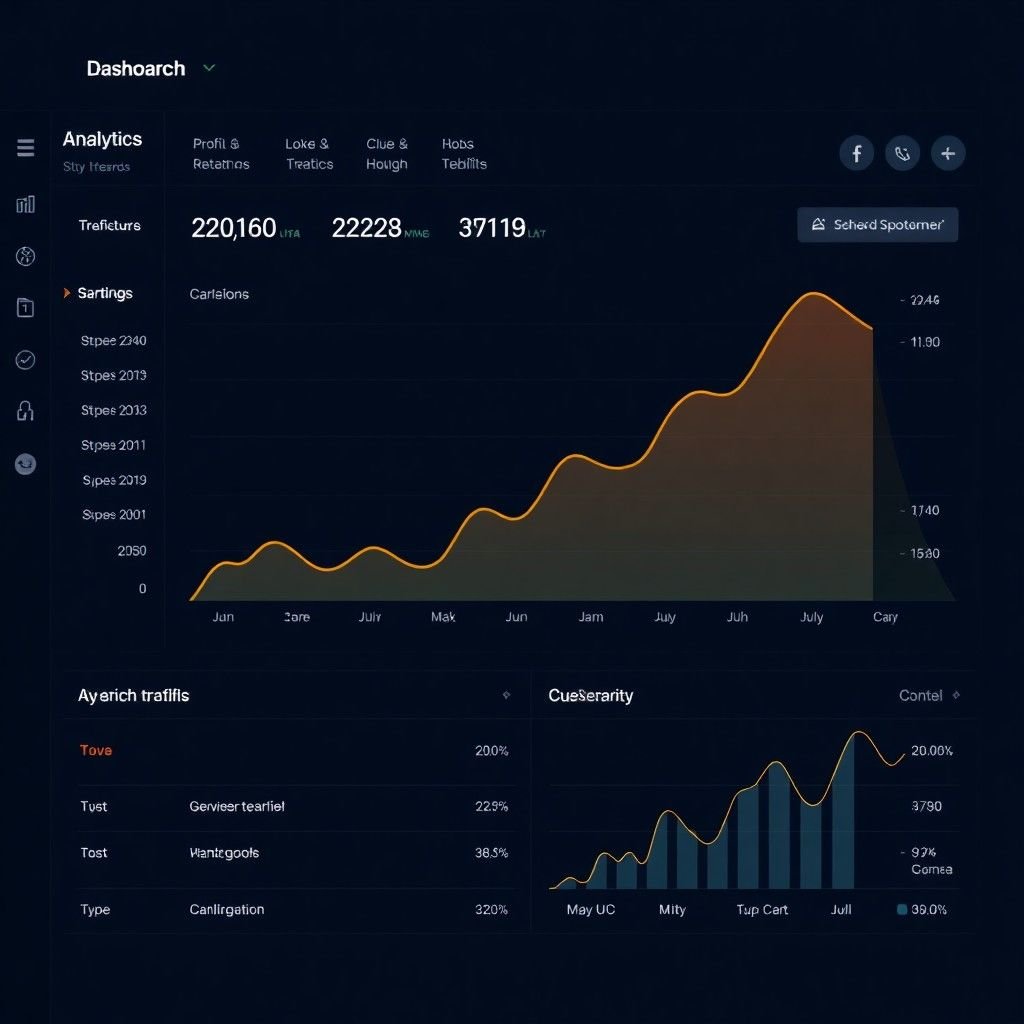Click the Scherd Spotomer button
The width and height of the screenshot is (1024, 1024).
[877, 224]
